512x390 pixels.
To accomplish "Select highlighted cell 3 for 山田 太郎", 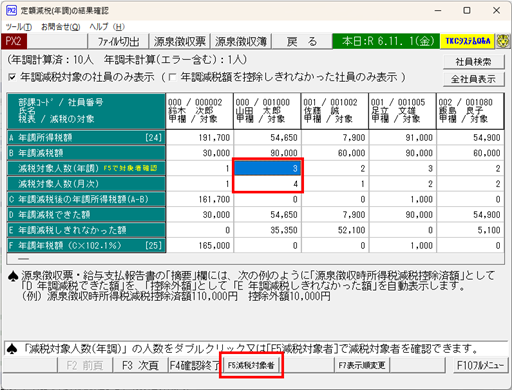I will [x=267, y=168].
